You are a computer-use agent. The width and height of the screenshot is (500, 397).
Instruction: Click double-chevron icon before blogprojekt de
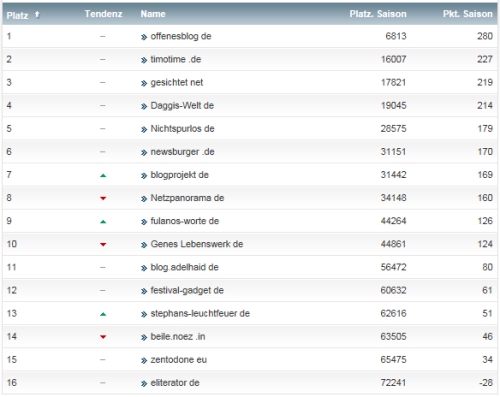pos(144,176)
